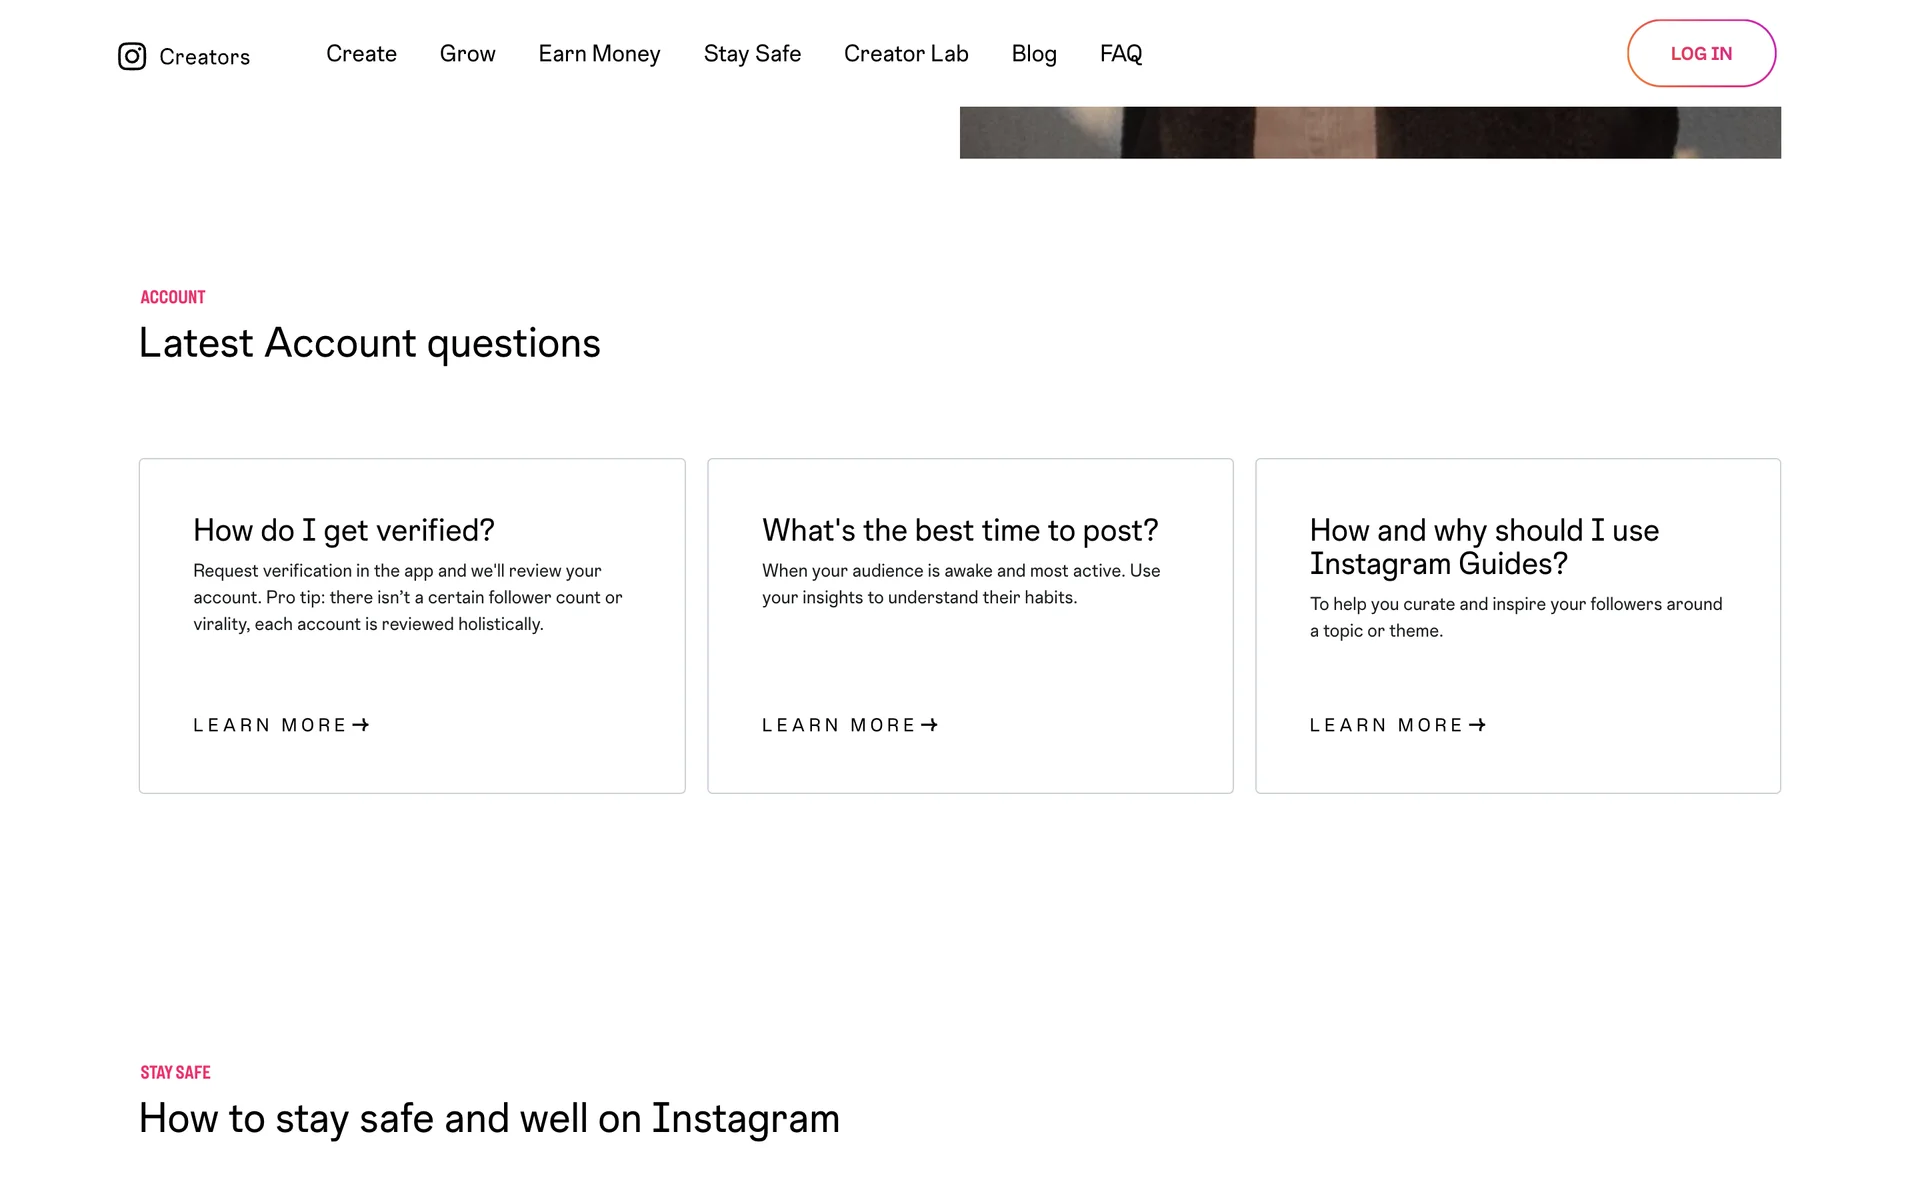Navigate to Creator Lab
1920x1200 pixels.
coord(906,54)
